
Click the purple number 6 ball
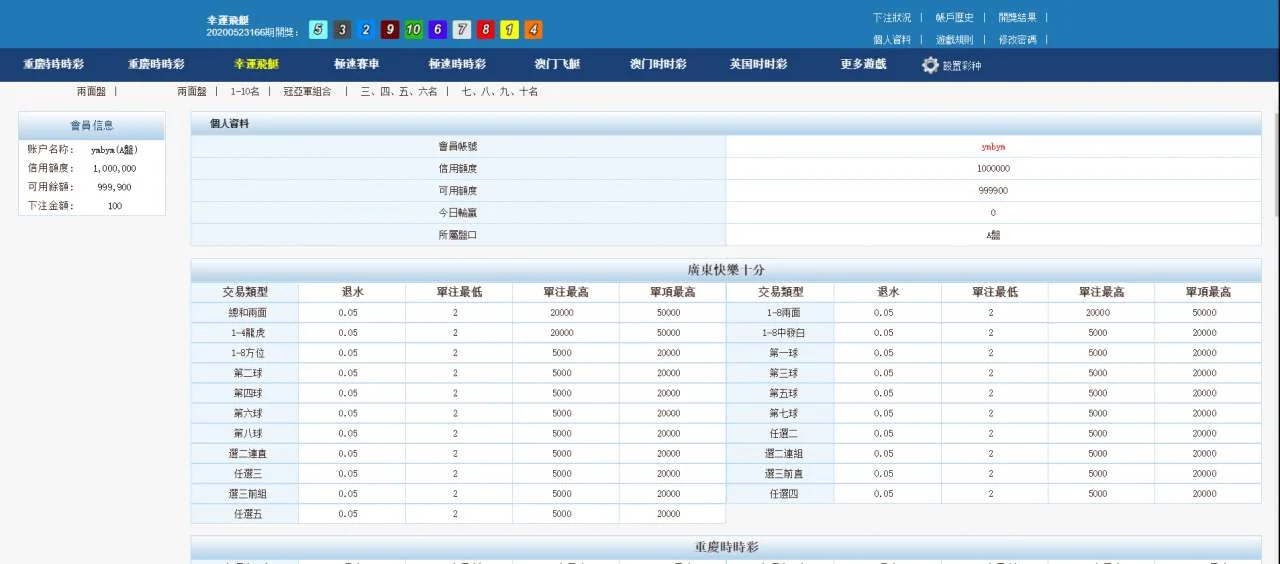[438, 30]
